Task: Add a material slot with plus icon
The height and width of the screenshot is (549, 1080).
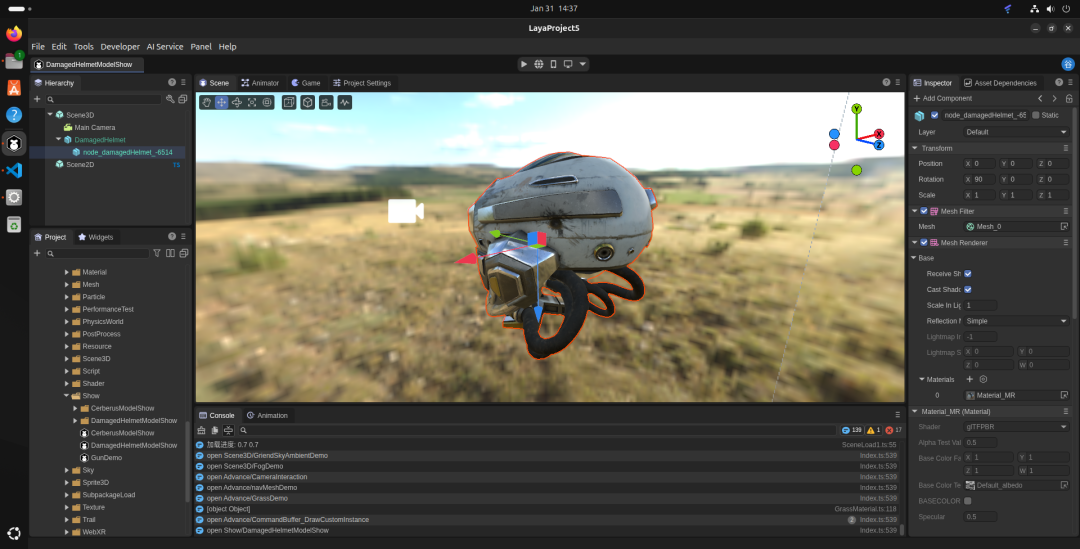Action: click(969, 379)
